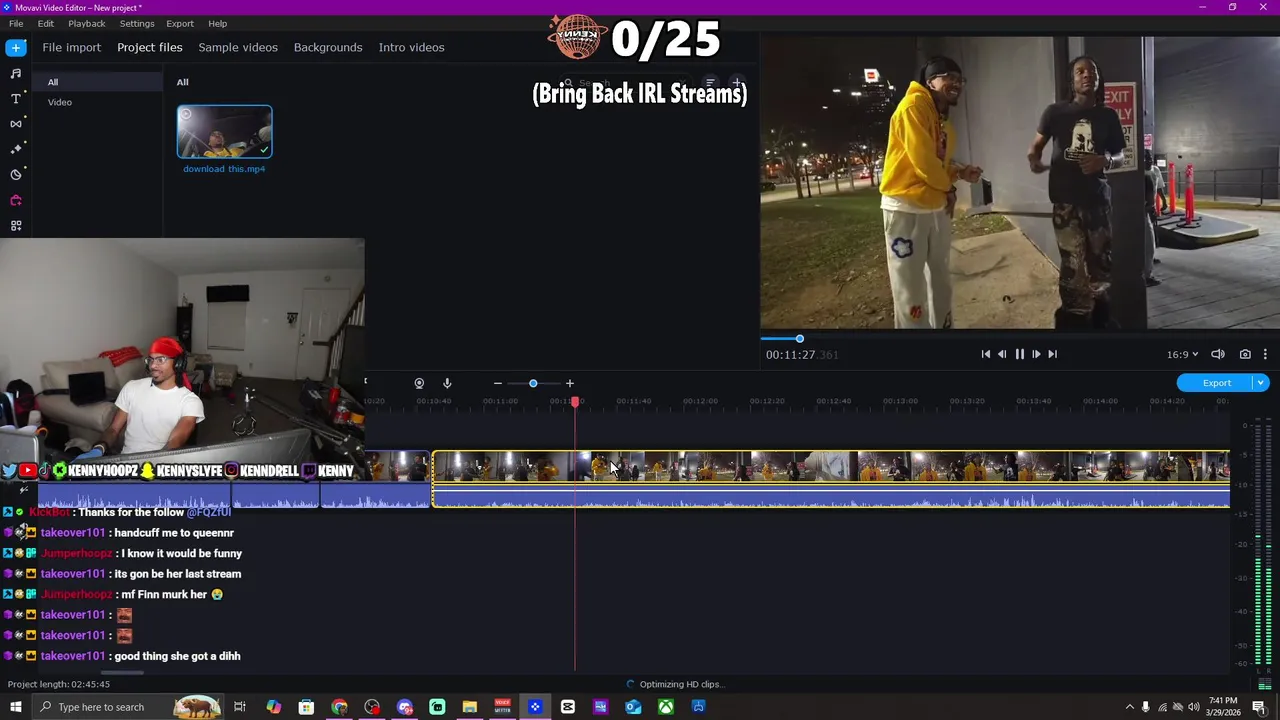
Task: Zoom out timeline with minus button
Action: (x=497, y=383)
